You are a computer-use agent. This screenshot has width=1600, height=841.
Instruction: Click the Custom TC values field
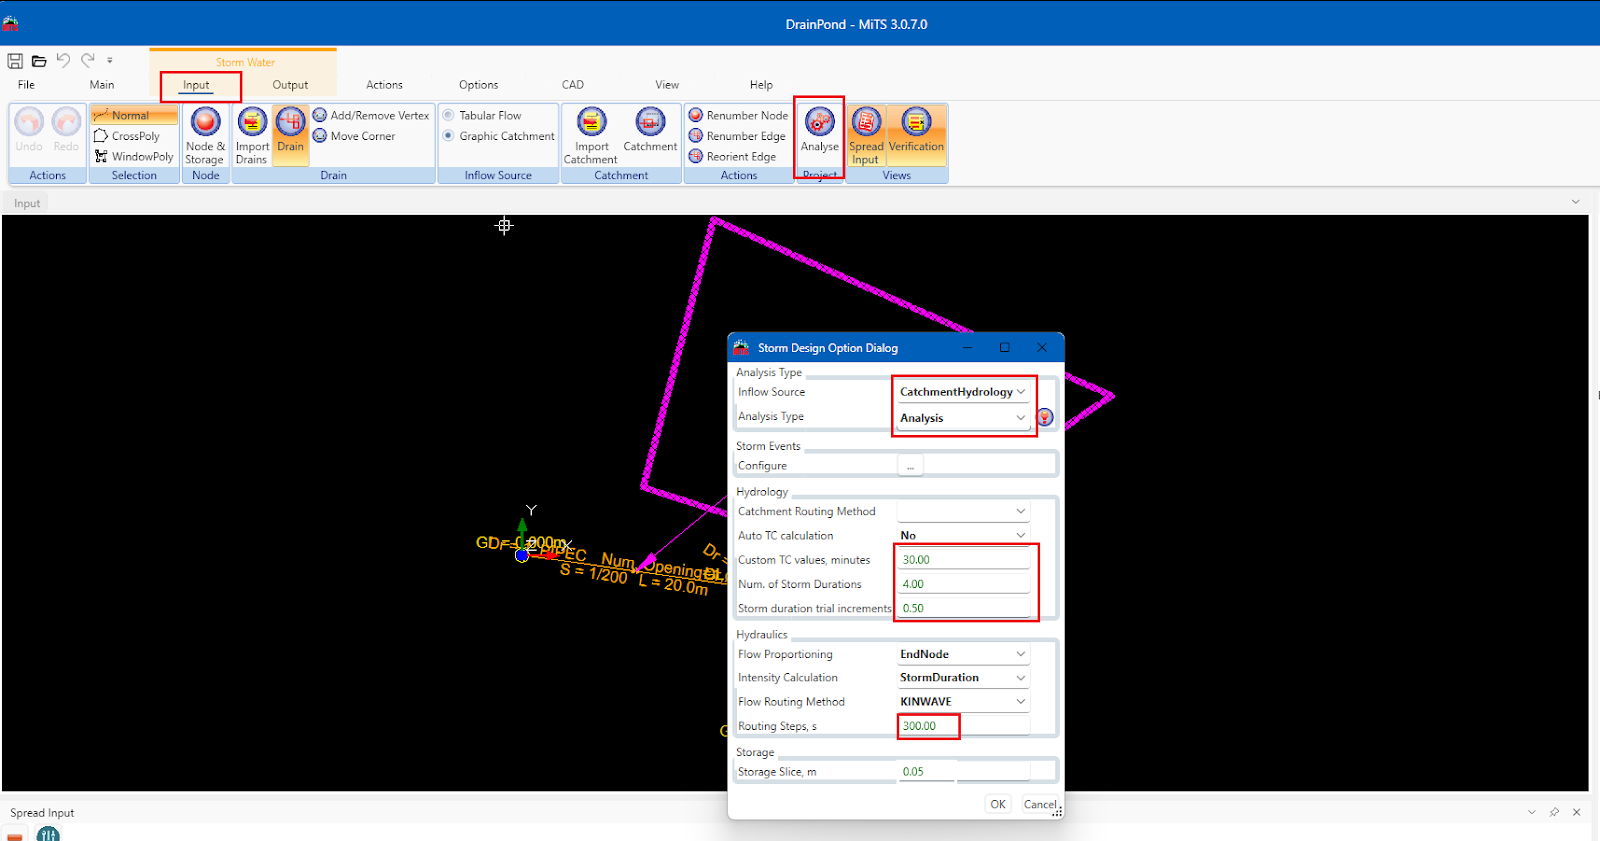pyautogui.click(x=964, y=560)
